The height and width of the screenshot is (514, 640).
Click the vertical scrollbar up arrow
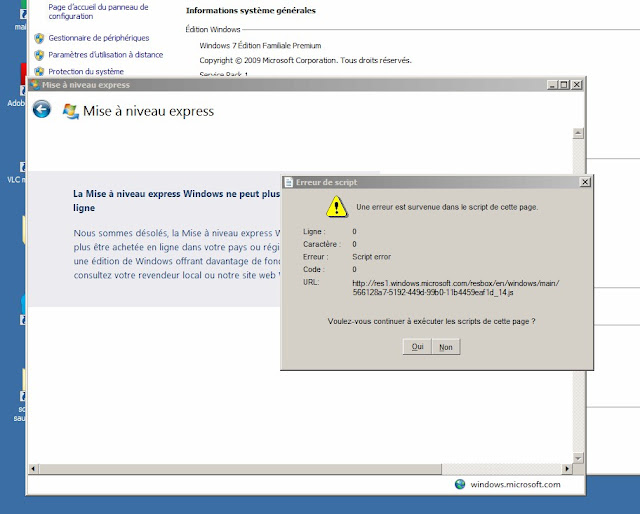click(x=578, y=133)
